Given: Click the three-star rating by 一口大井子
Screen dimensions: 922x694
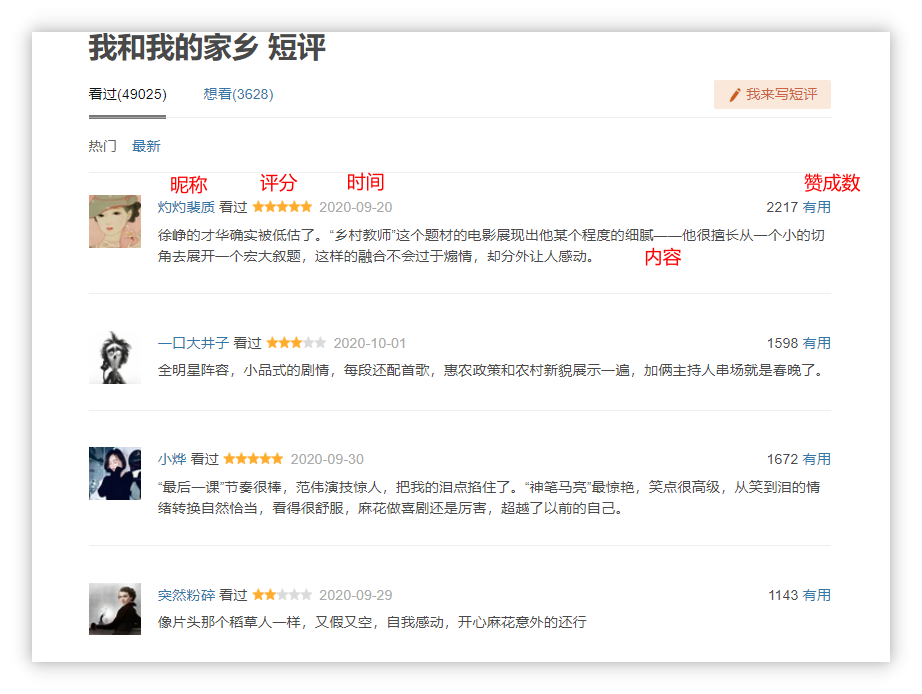Looking at the screenshot, I should [x=296, y=343].
